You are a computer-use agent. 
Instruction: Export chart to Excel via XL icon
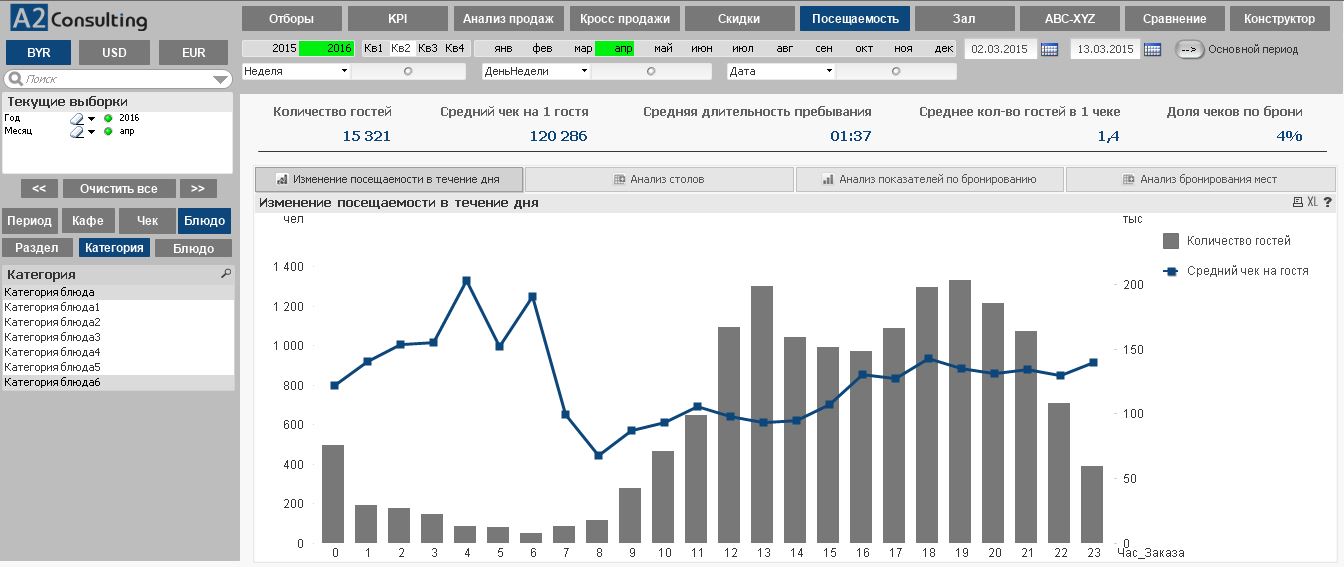click(1312, 202)
